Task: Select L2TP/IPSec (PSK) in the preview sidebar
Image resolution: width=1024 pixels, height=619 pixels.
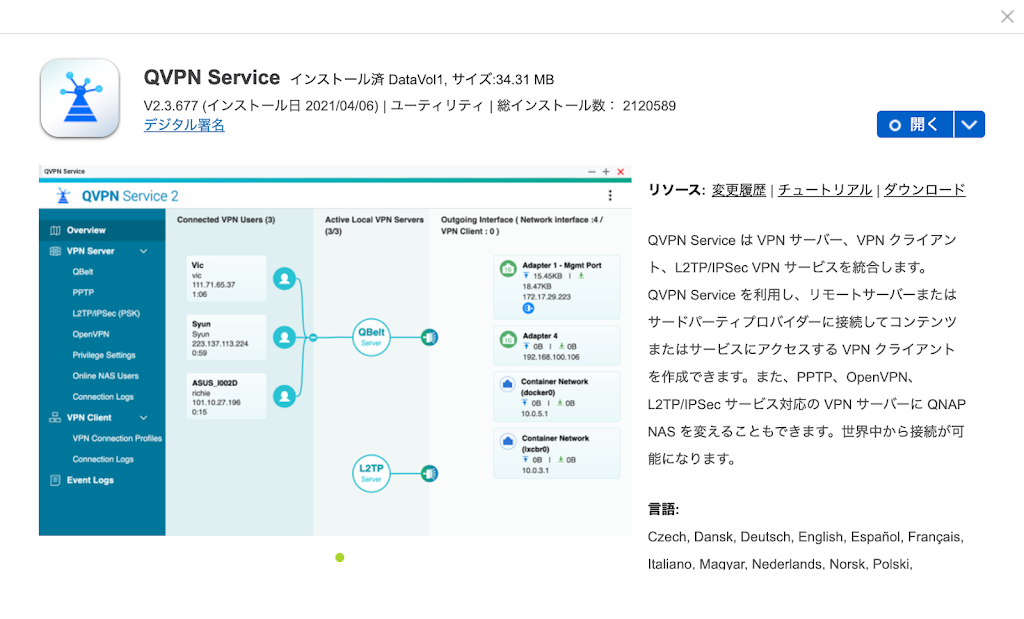Action: coord(106,313)
